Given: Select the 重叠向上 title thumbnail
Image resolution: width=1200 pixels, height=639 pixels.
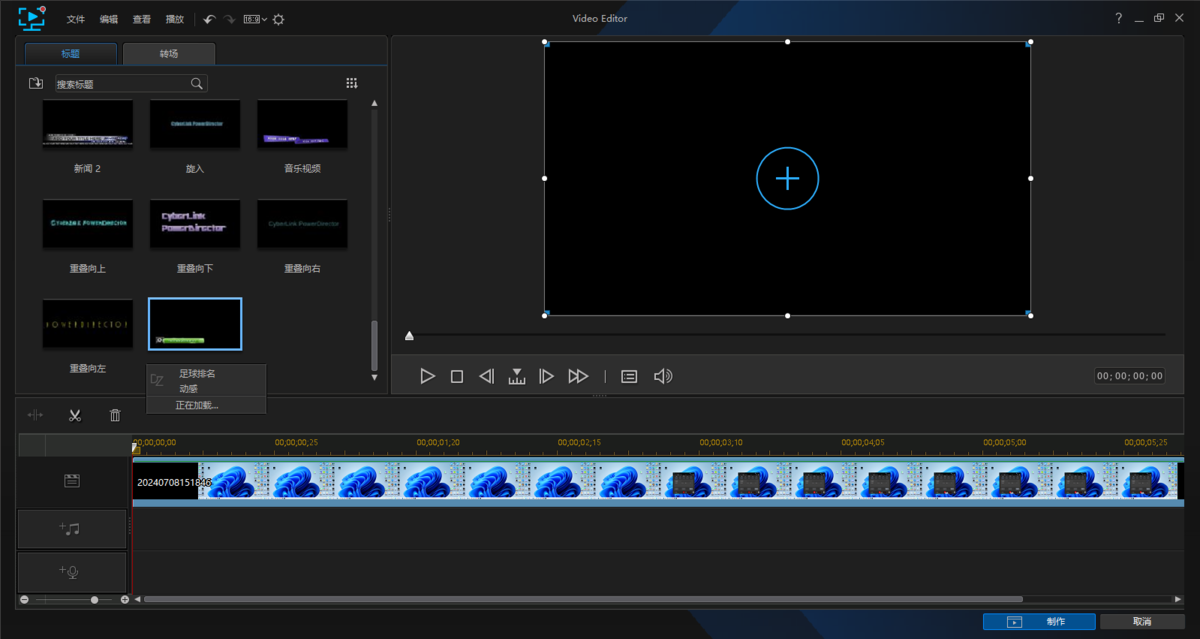Looking at the screenshot, I should (x=88, y=225).
